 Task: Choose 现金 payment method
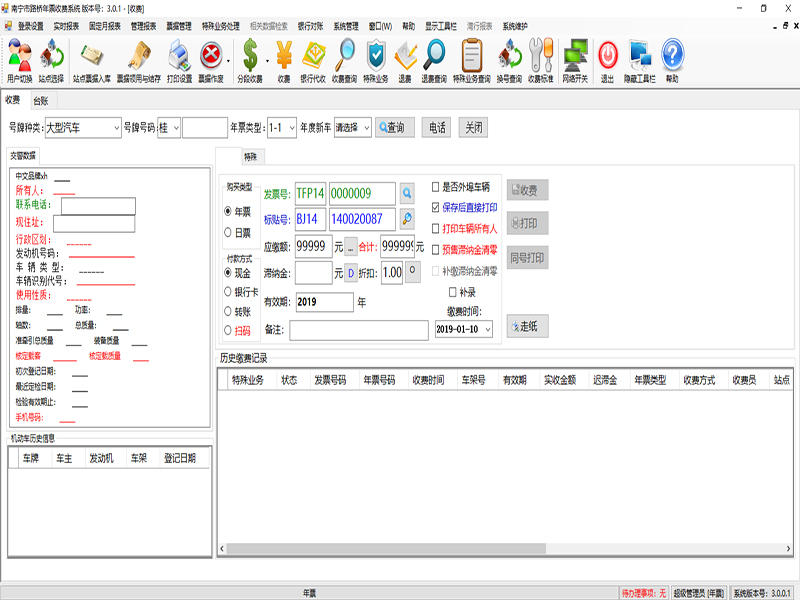click(228, 273)
